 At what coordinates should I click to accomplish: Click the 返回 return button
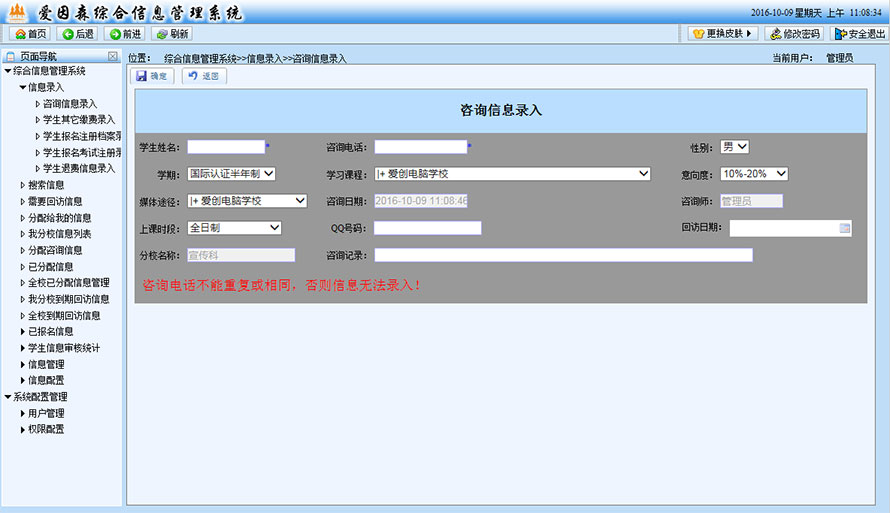pos(203,76)
